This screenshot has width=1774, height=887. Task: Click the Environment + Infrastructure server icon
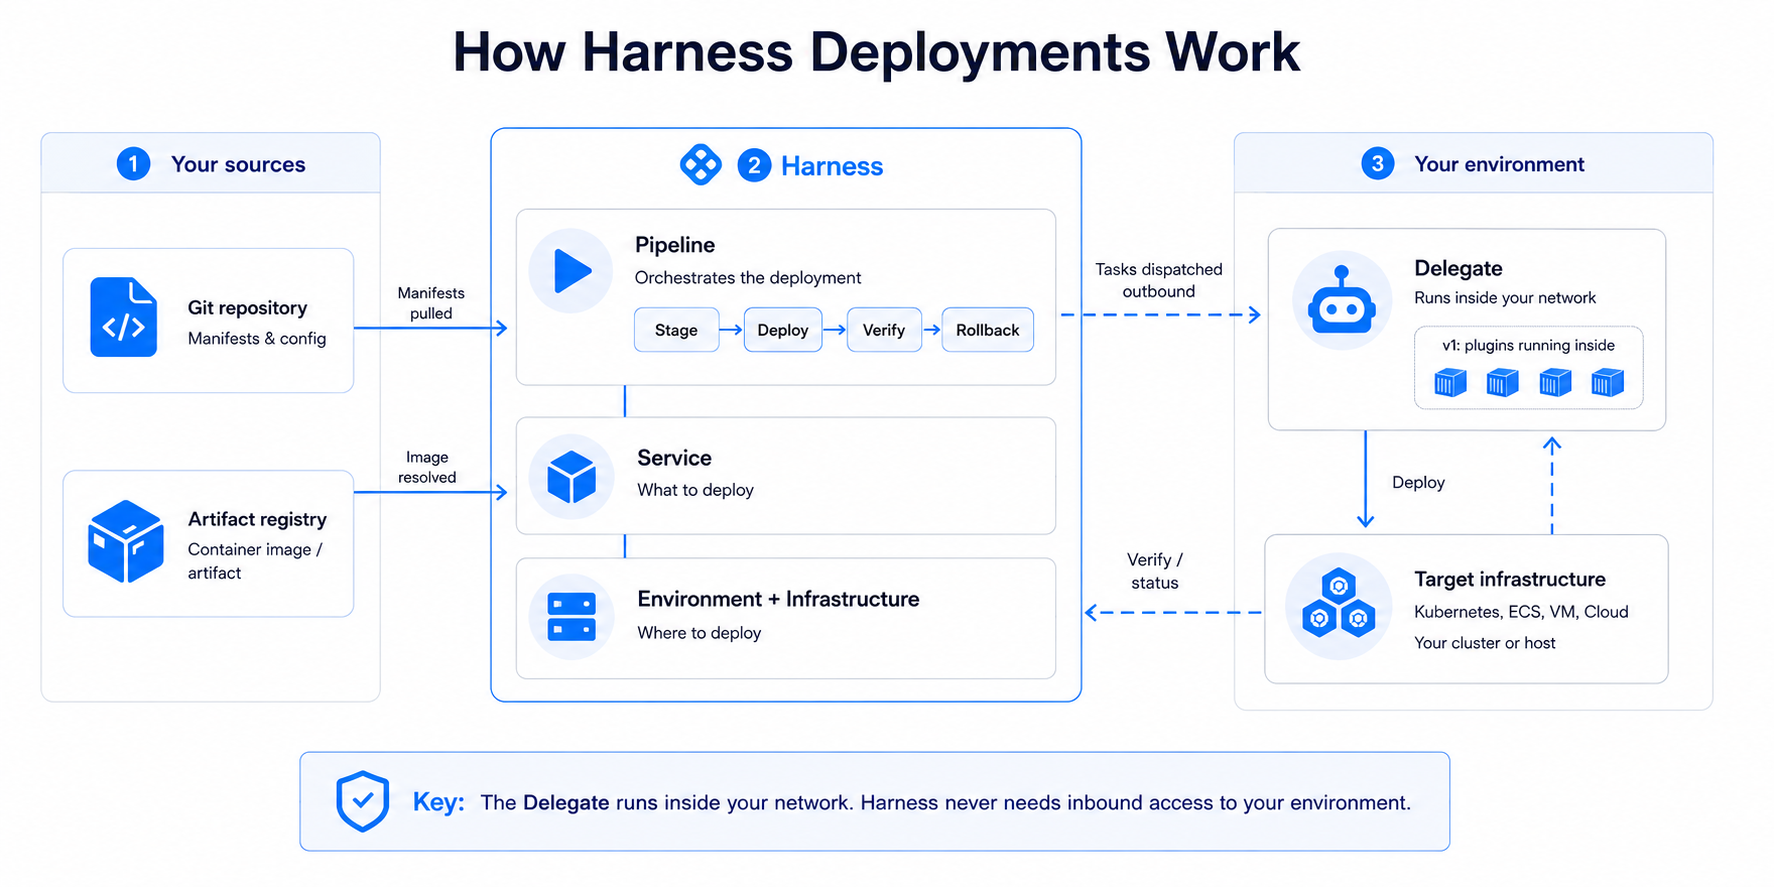pyautogui.click(x=571, y=617)
